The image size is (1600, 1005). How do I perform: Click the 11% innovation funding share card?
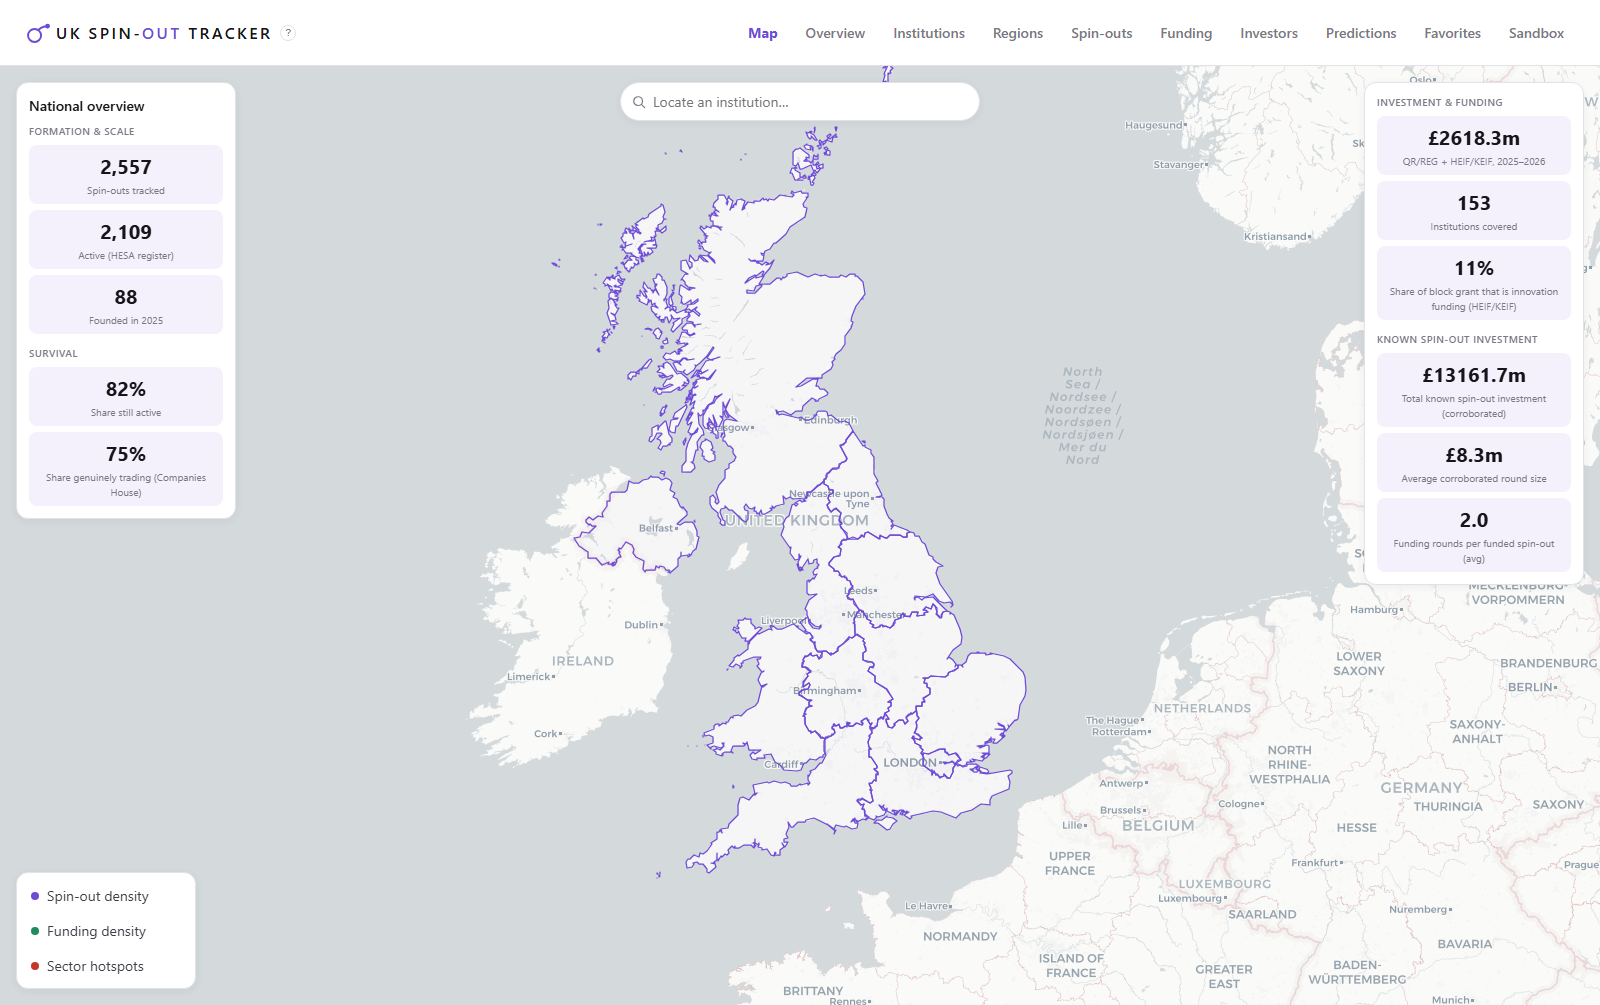click(x=1474, y=283)
